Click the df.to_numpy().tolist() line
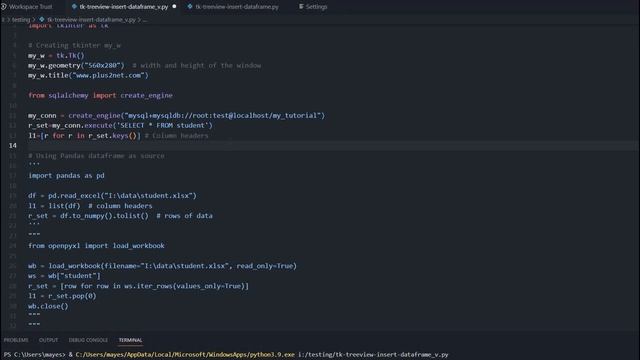This screenshot has height=360, width=640. 120,216
